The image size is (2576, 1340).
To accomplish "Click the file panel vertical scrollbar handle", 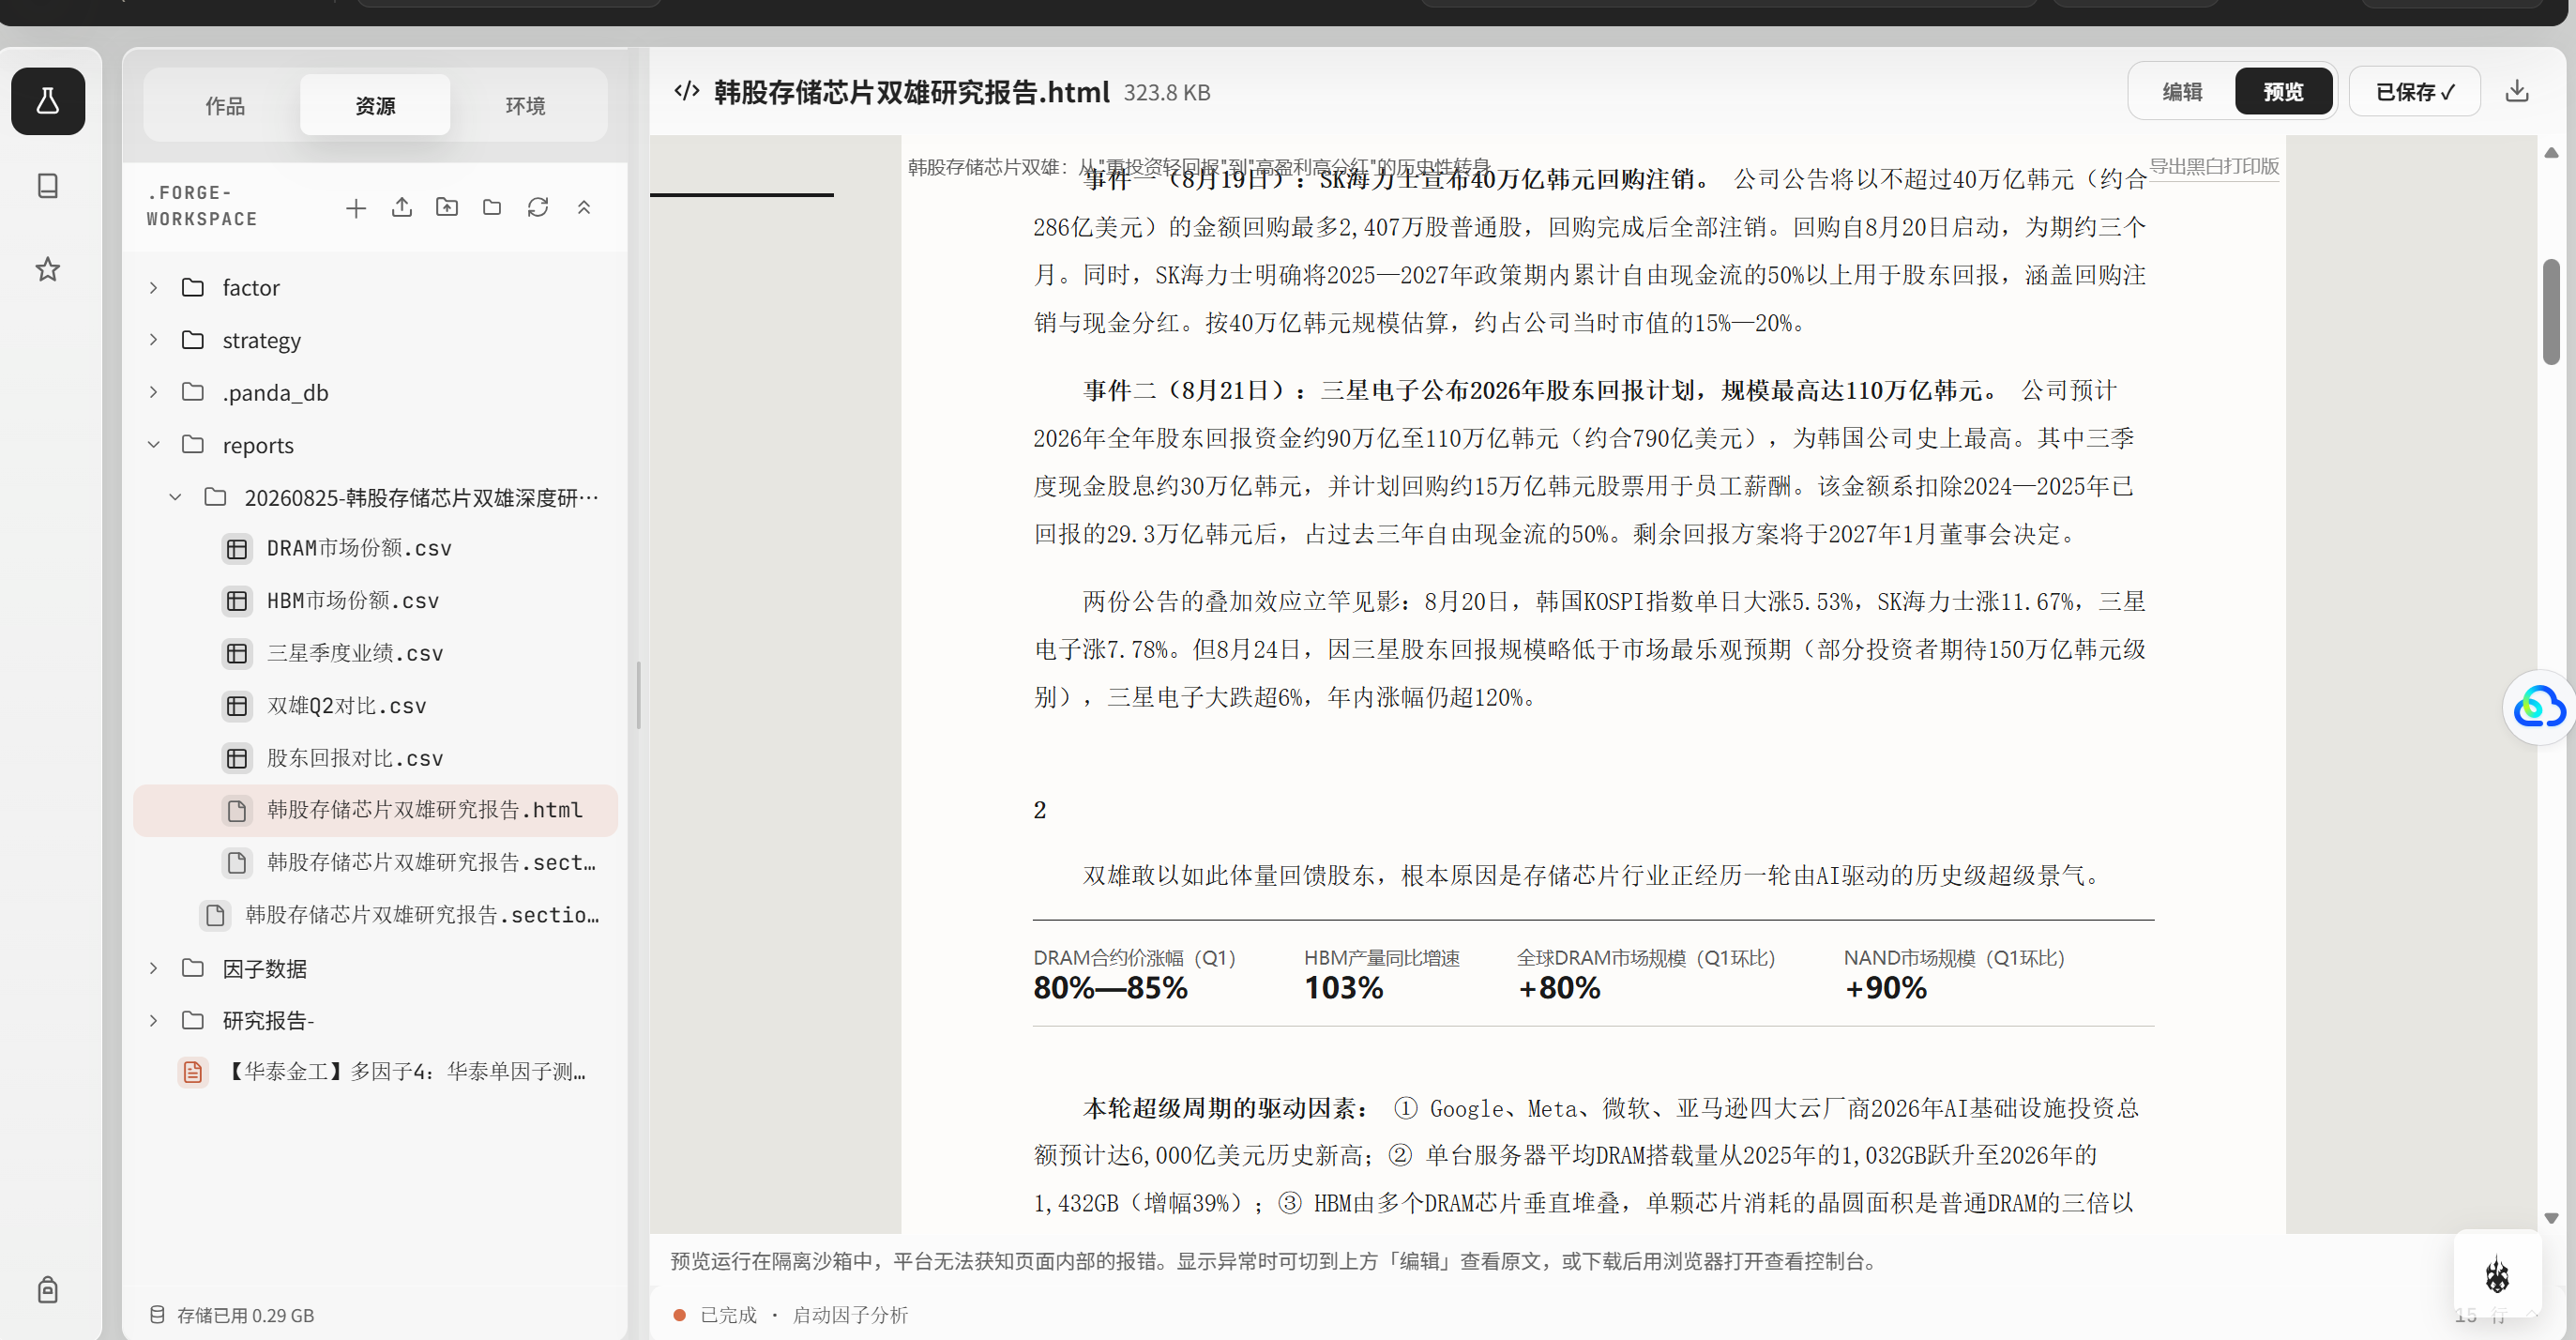I will click(638, 694).
